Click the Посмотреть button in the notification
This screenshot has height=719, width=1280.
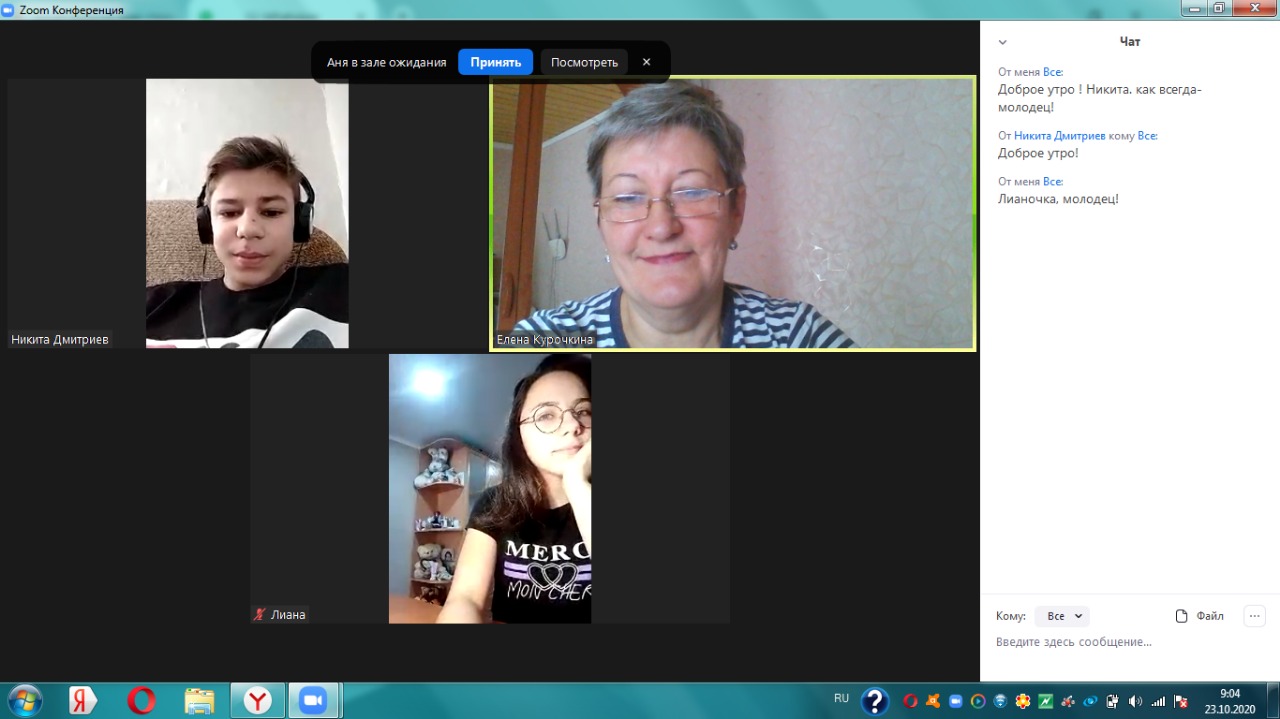tap(584, 62)
